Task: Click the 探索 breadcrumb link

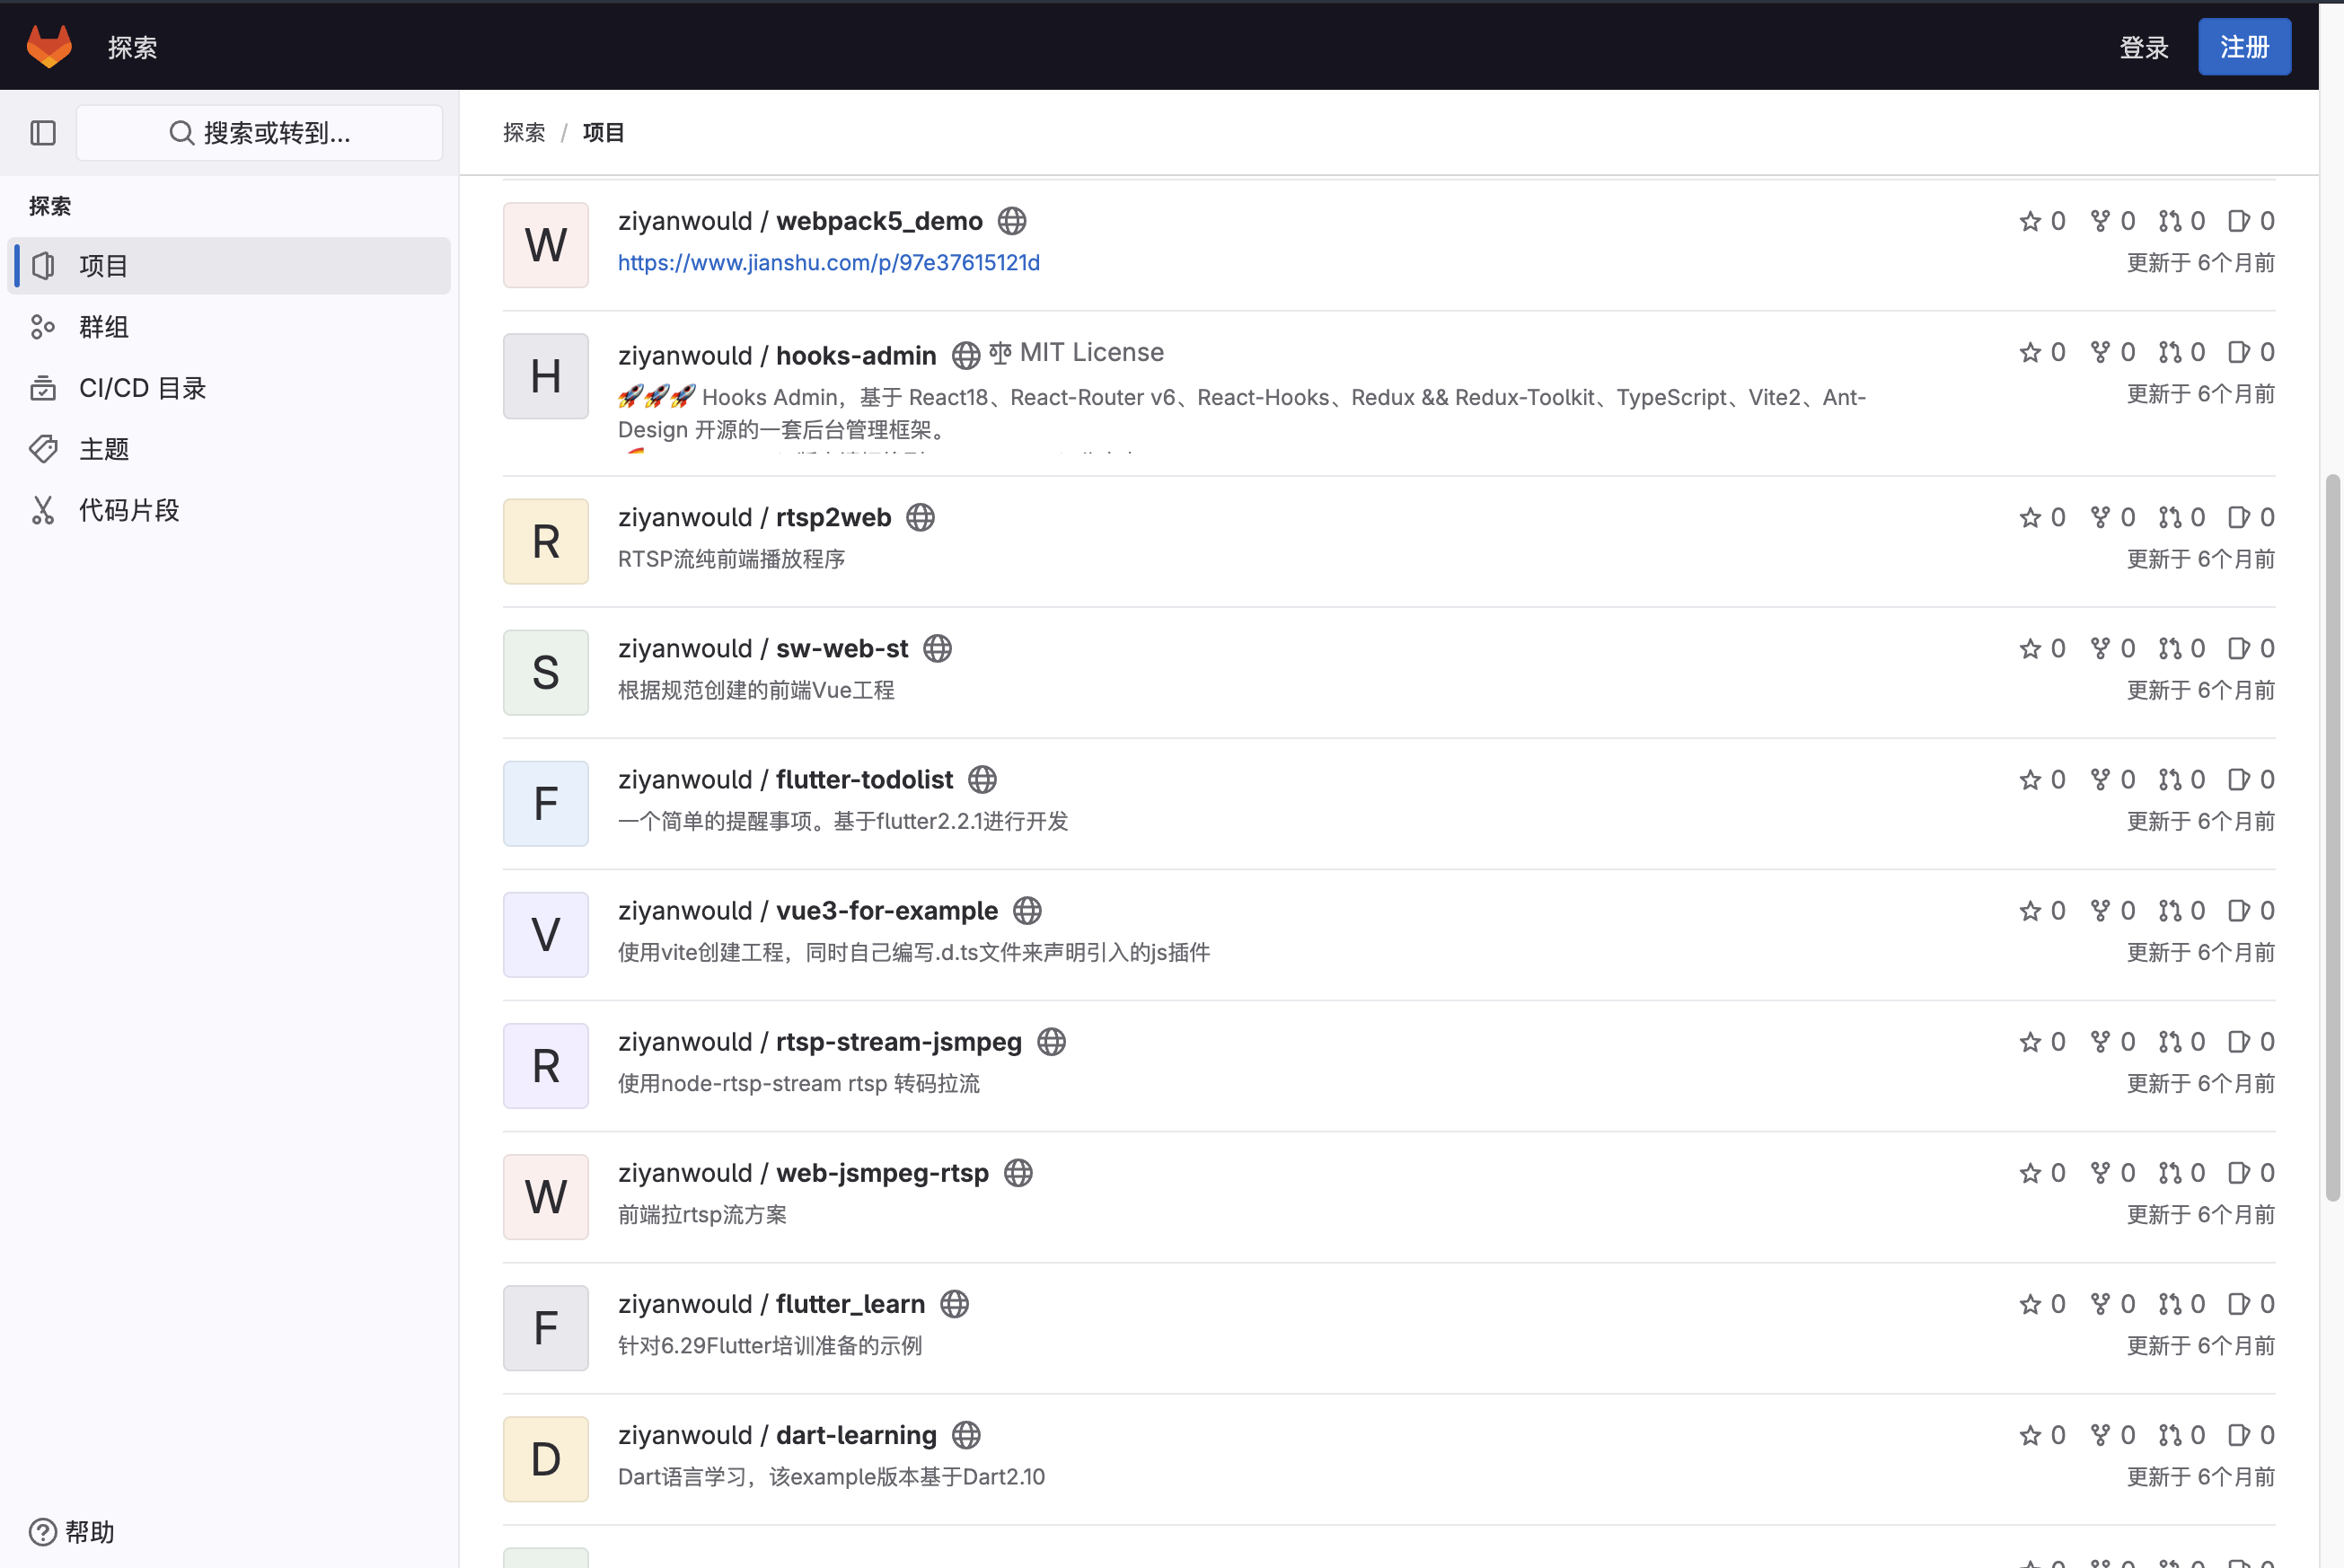Action: point(524,132)
